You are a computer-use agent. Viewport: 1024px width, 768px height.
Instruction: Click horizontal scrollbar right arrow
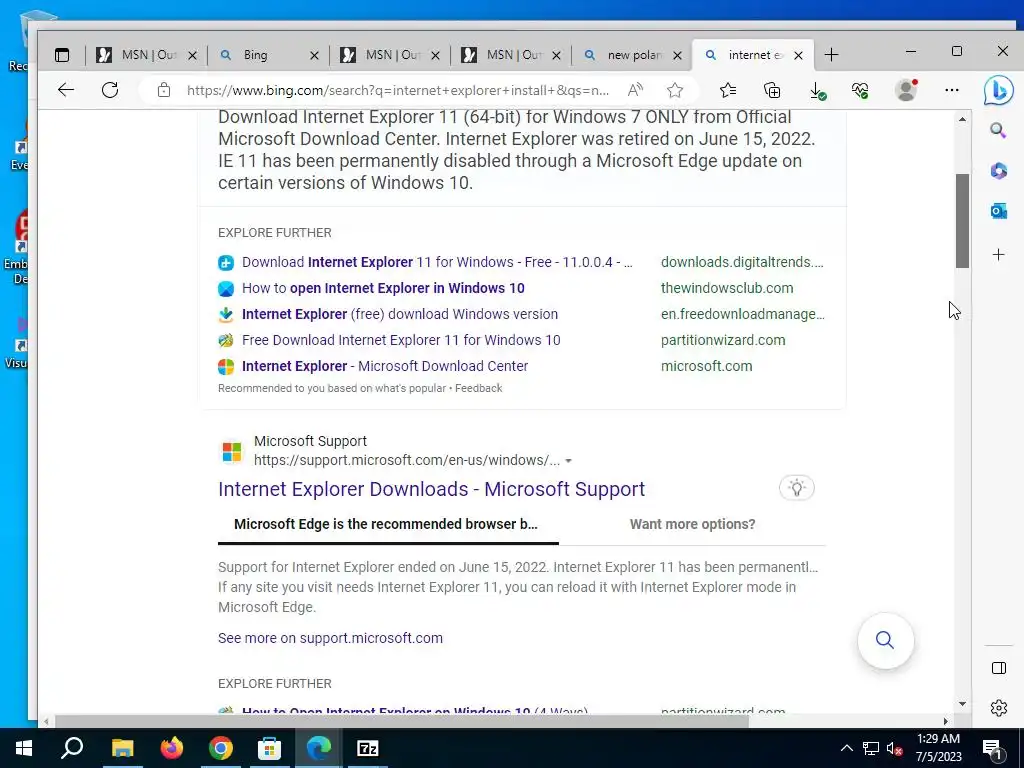(946, 721)
